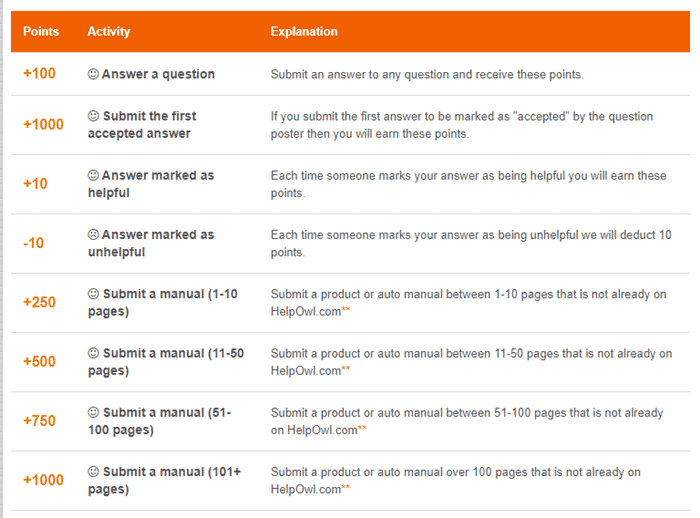700x518 pixels.
Task: Click the Points column header
Action: 41,31
